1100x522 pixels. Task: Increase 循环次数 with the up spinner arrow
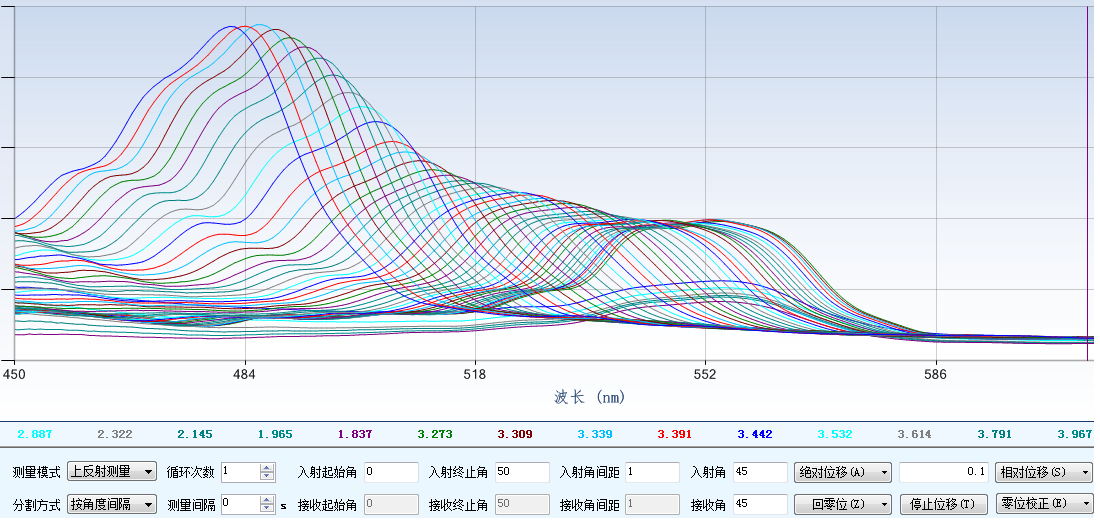267,468
